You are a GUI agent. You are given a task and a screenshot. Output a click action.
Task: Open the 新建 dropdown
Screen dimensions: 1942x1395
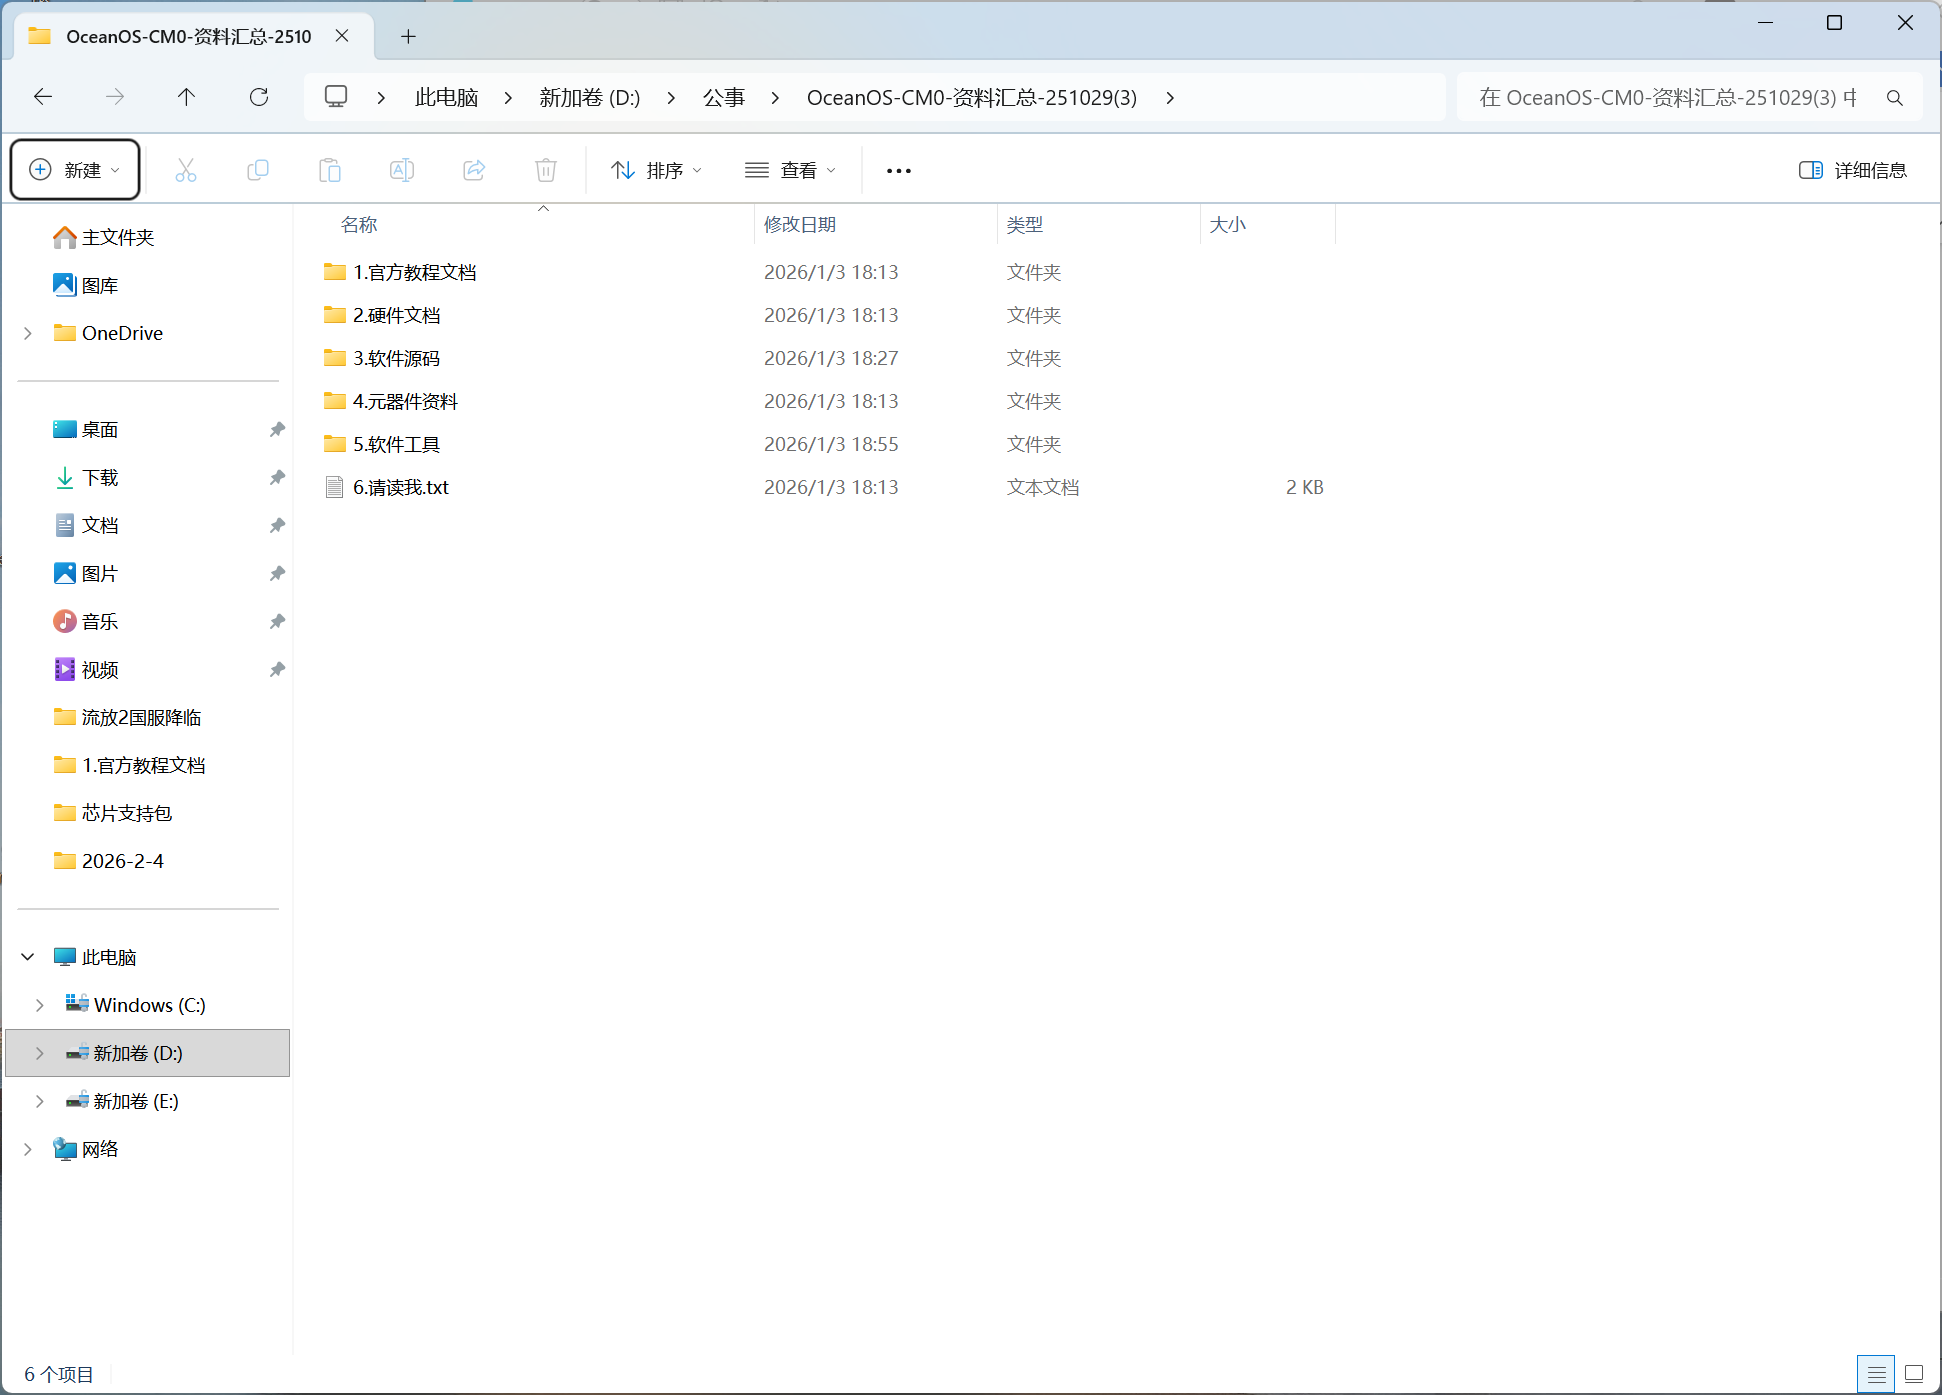coord(75,170)
